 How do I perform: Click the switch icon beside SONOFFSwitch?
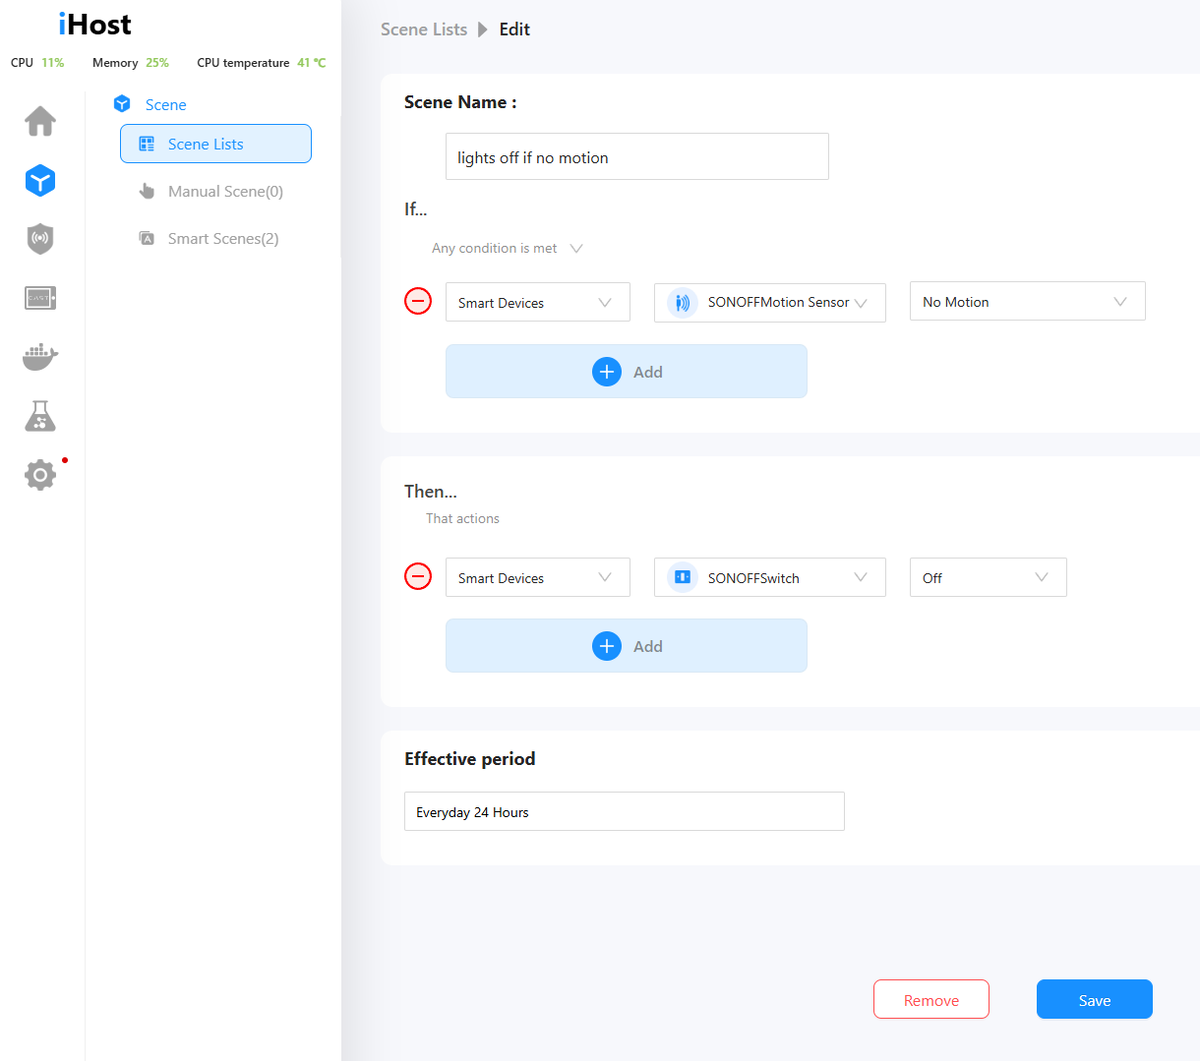[681, 577]
